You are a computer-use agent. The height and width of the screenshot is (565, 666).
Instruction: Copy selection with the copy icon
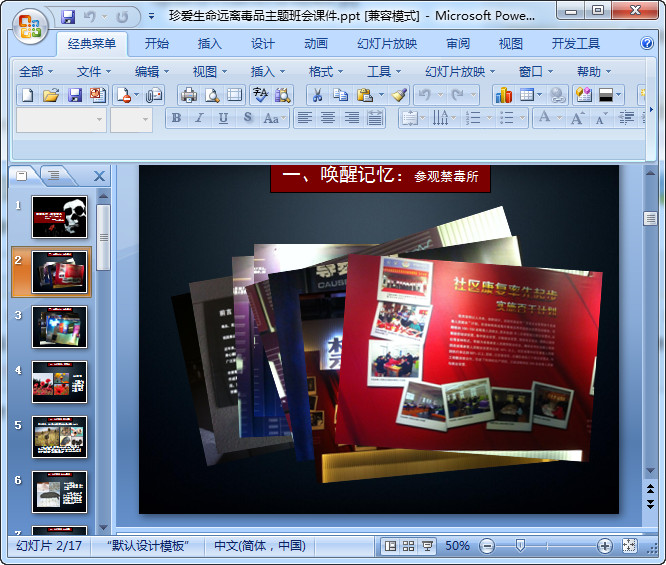(340, 95)
